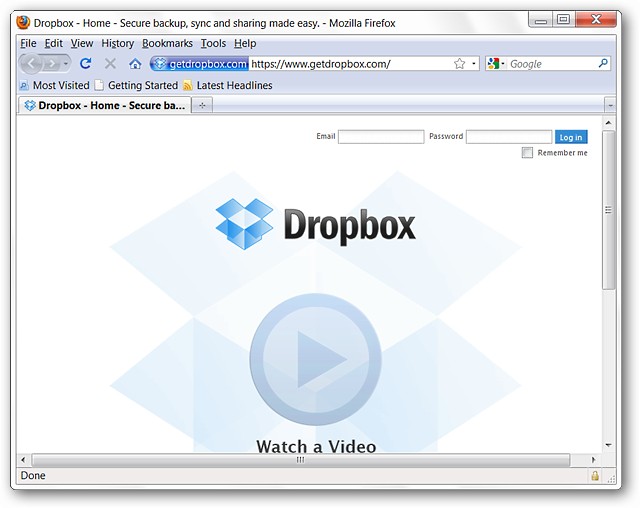The image size is (640, 508).
Task: Enable the Remember me checkbox
Action: pos(527,153)
